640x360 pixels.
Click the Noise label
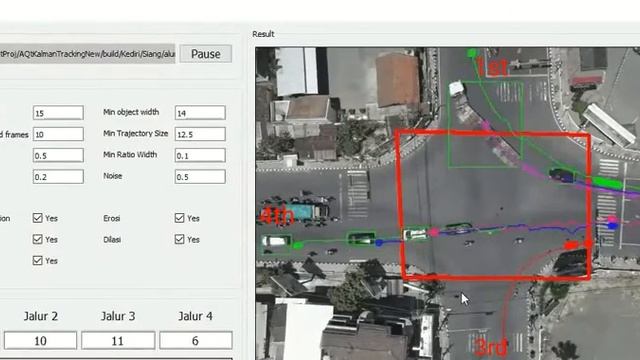tap(113, 176)
